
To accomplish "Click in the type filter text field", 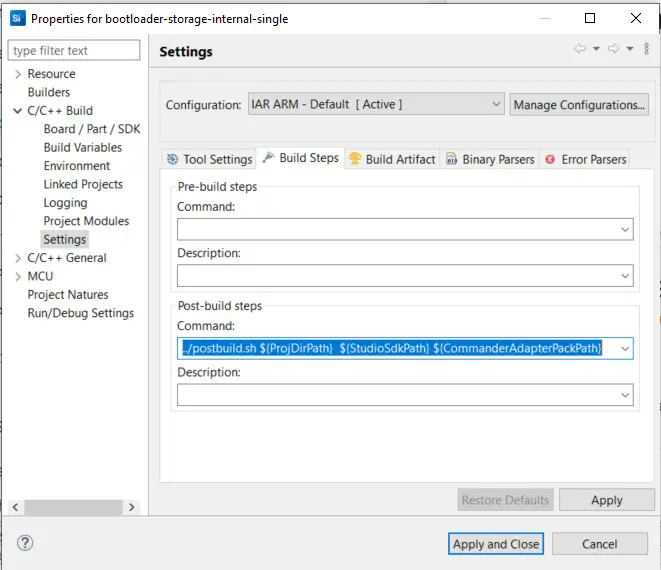I will [x=74, y=50].
